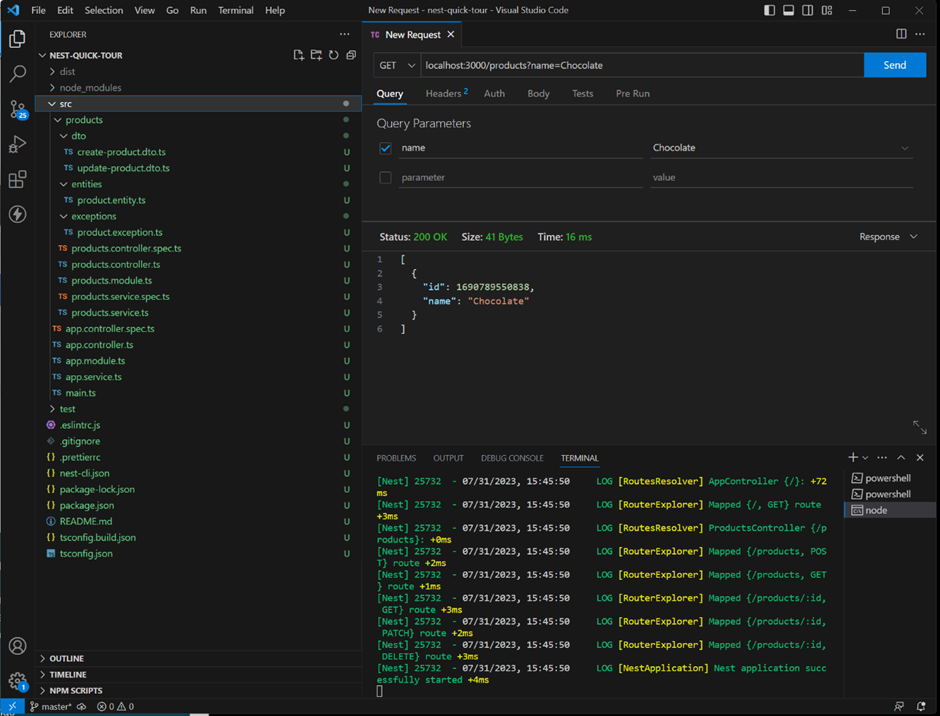The width and height of the screenshot is (940, 716).
Task: Click the master branch in status bar
Action: point(52,706)
